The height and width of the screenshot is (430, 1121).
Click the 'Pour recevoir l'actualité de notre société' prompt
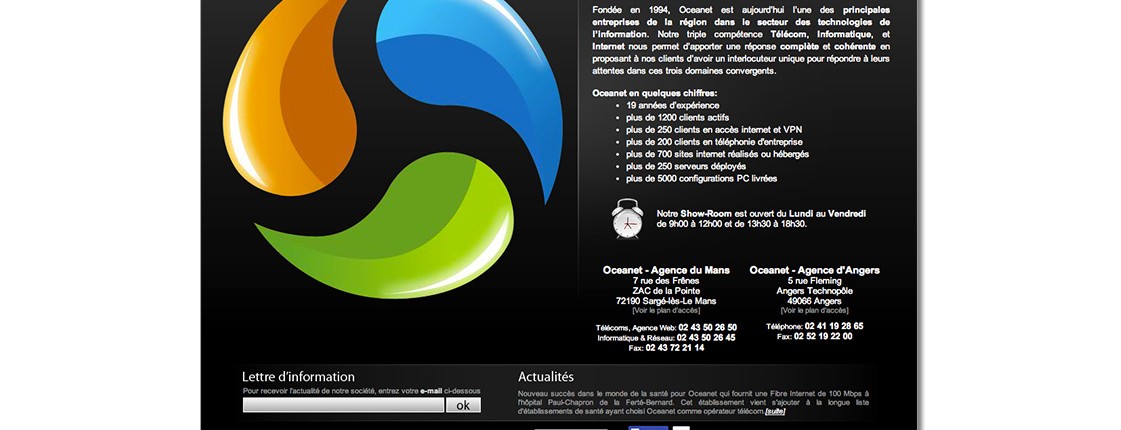[362, 391]
